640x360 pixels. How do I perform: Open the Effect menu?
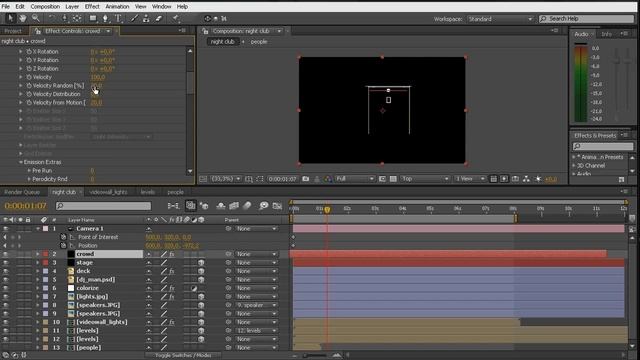click(92, 7)
